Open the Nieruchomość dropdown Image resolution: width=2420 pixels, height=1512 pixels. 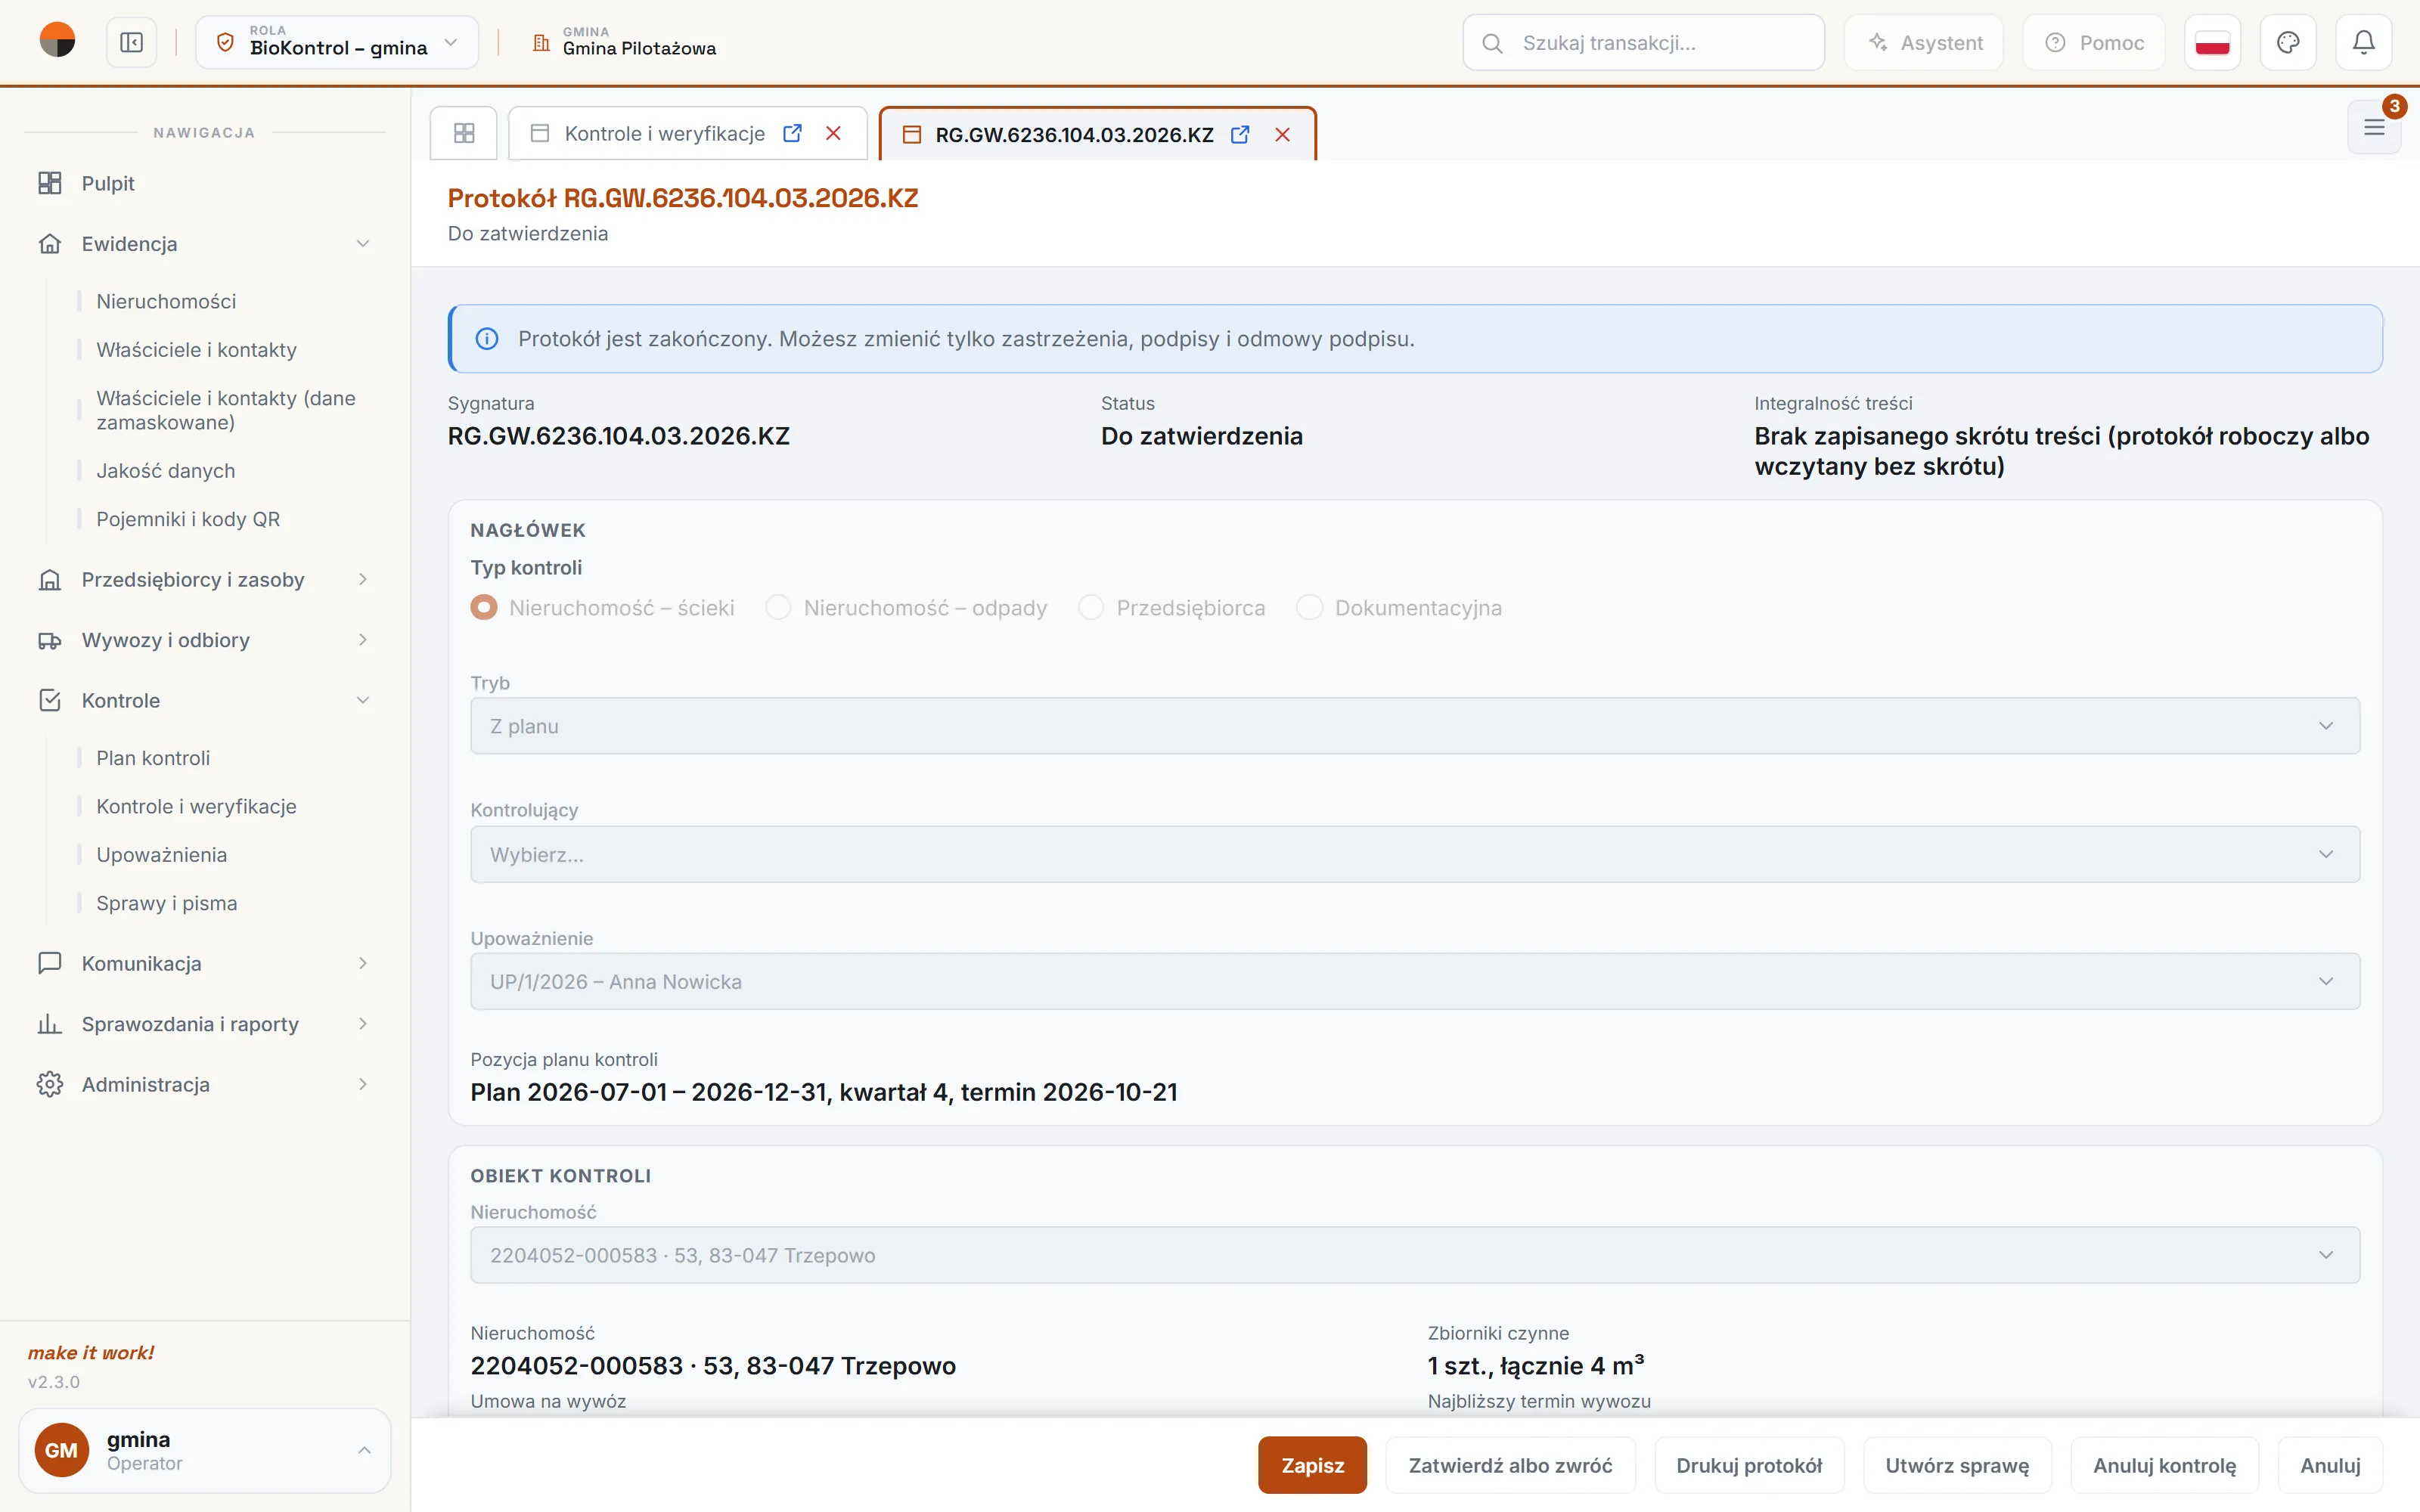pos(1415,1255)
